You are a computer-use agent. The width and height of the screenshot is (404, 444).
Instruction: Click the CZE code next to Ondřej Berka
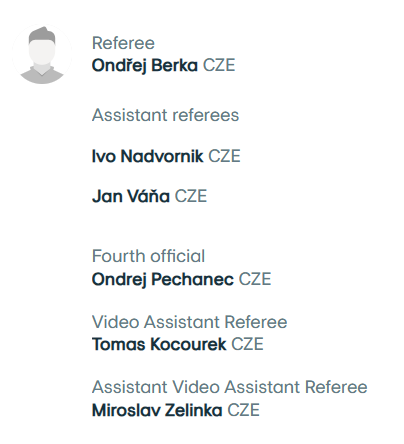point(219,65)
